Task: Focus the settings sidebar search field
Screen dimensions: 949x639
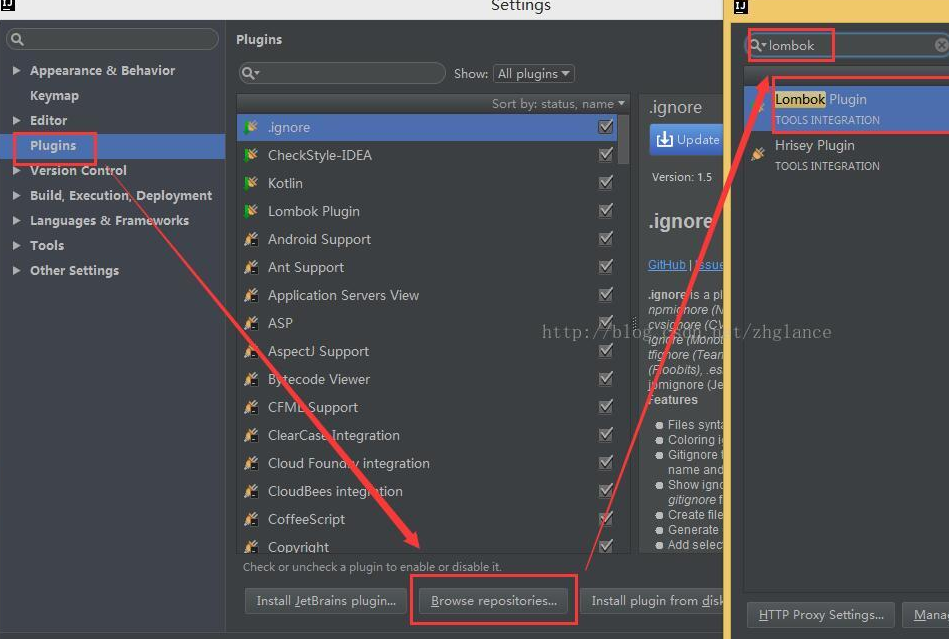Action: click(x=113, y=39)
